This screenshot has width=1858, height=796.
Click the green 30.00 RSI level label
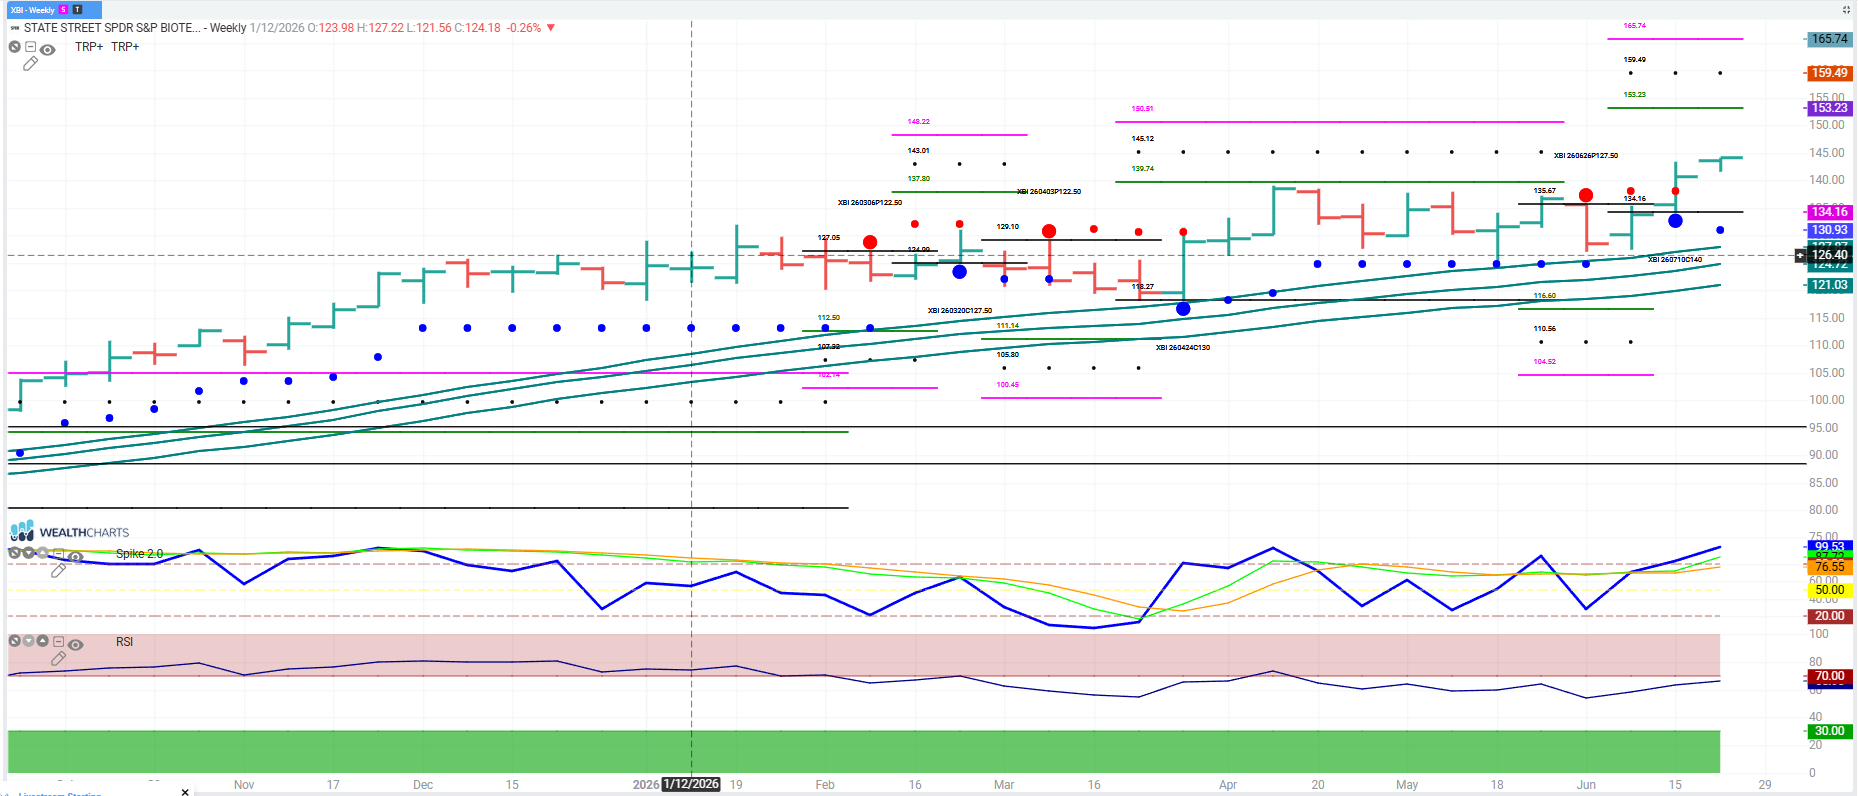coord(1830,731)
